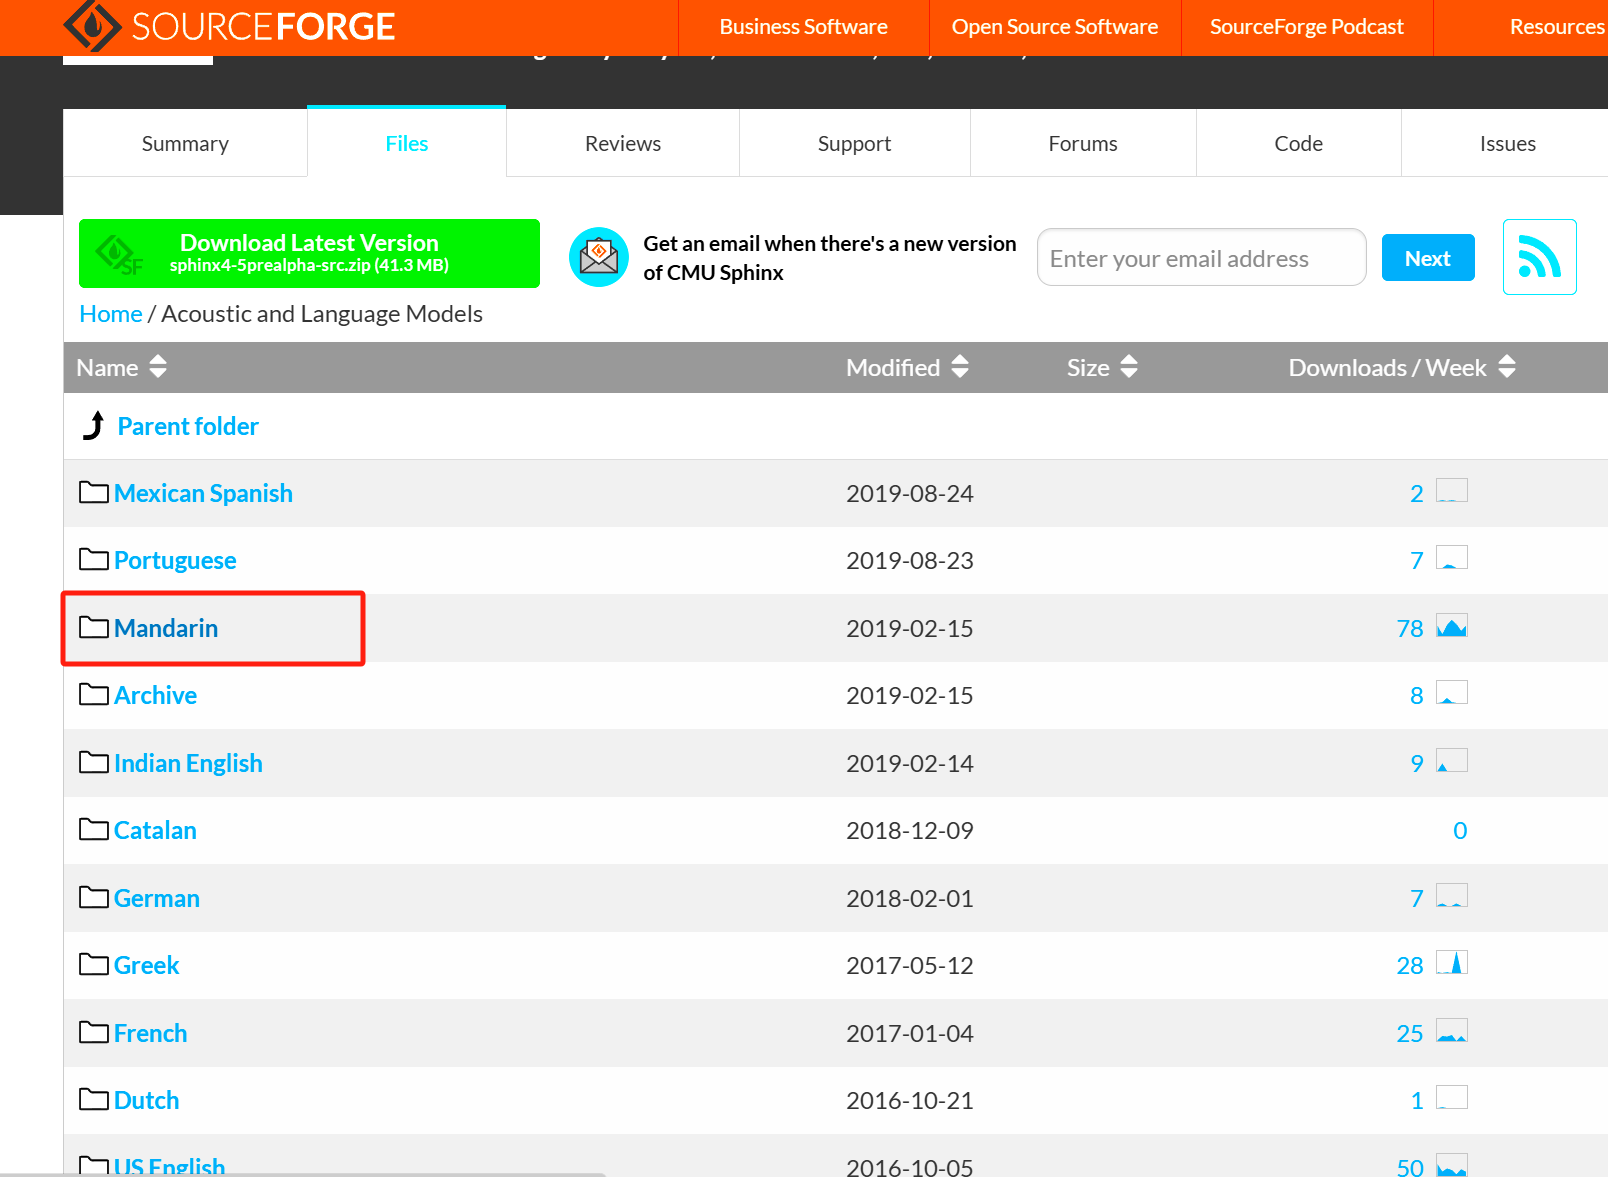
Task: Click the Parent folder up-arrow icon
Action: point(94,426)
